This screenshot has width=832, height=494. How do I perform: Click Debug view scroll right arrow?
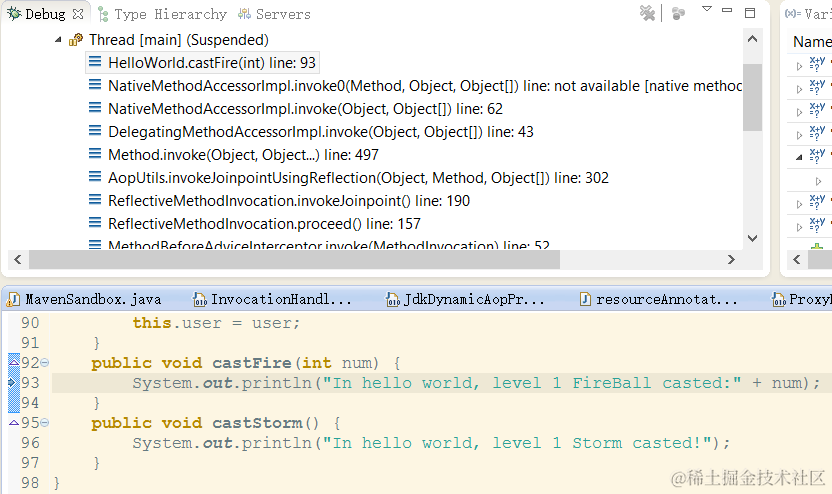[x=731, y=259]
